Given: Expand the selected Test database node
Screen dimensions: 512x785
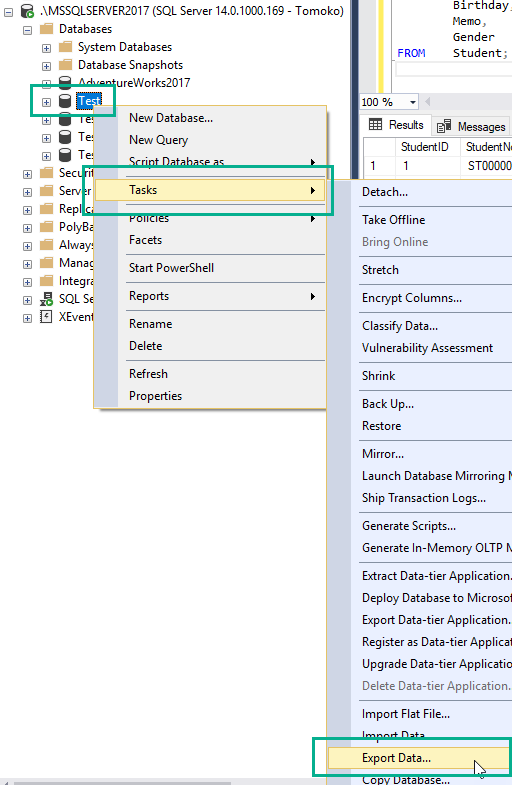Looking at the screenshot, I should [47, 102].
